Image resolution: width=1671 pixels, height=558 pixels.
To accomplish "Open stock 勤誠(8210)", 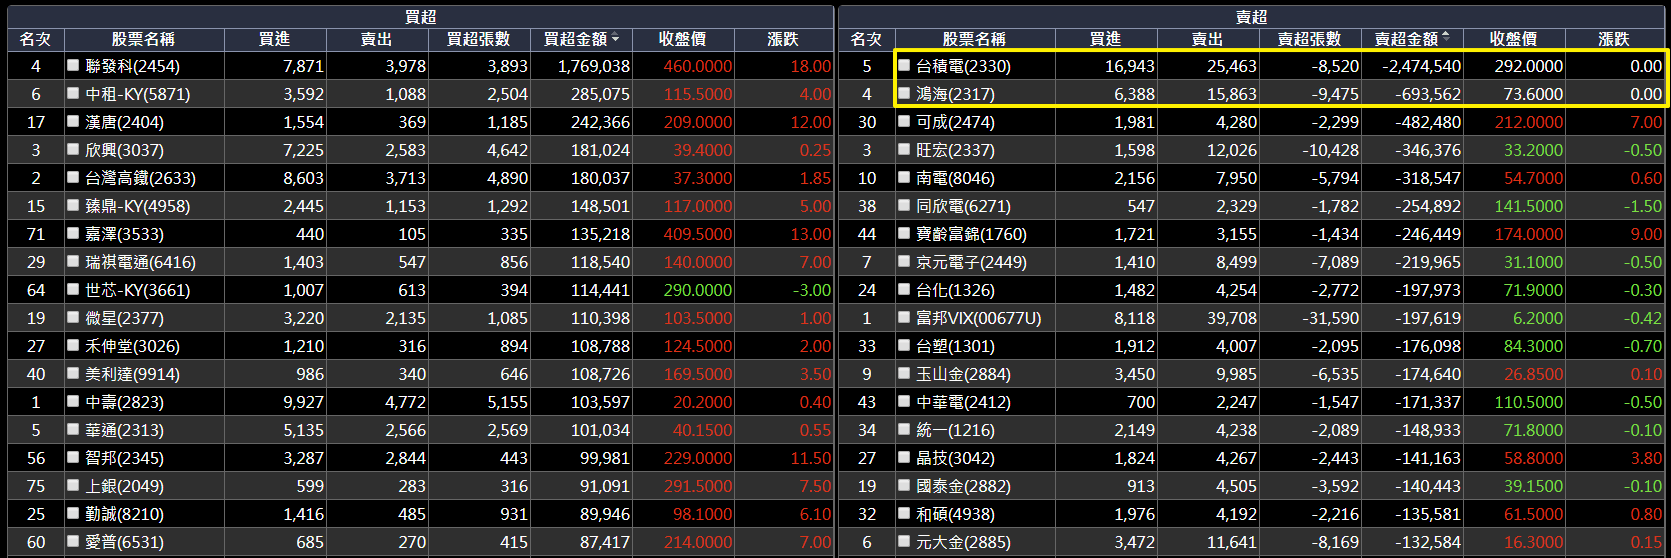I will (124, 514).
